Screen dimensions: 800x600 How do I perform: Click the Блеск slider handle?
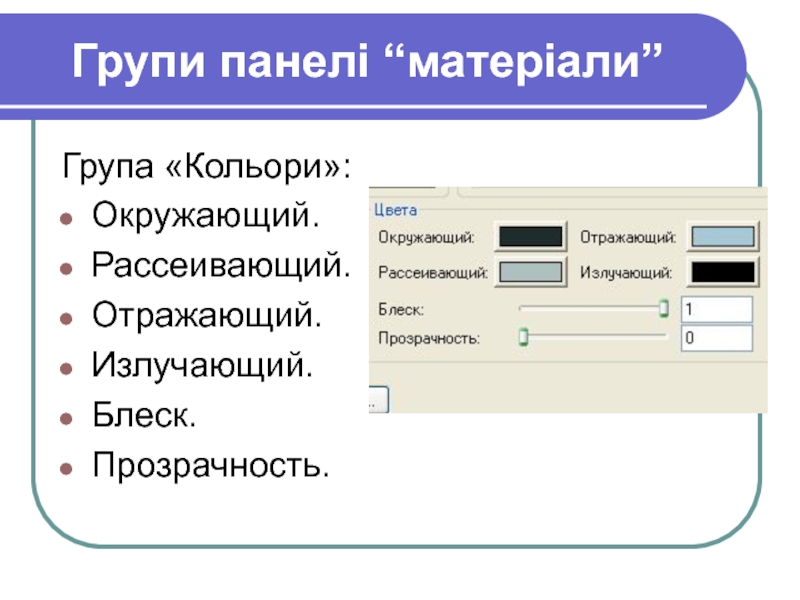point(663,309)
